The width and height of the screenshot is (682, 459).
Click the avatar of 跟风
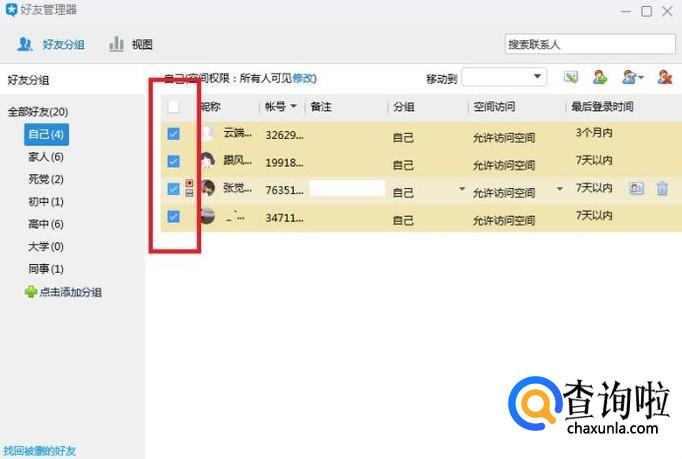click(x=207, y=161)
